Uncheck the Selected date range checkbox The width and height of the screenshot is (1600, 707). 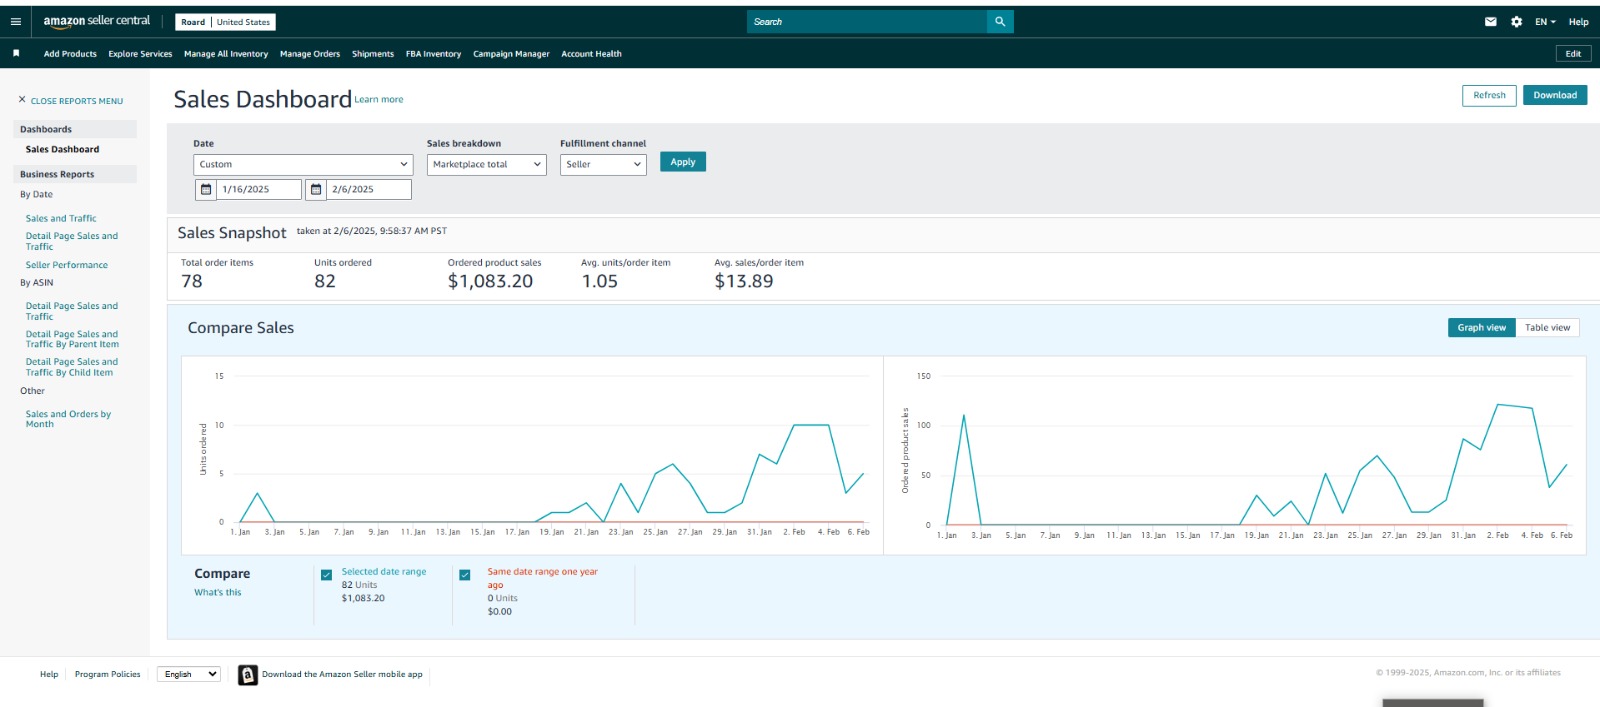click(x=326, y=575)
